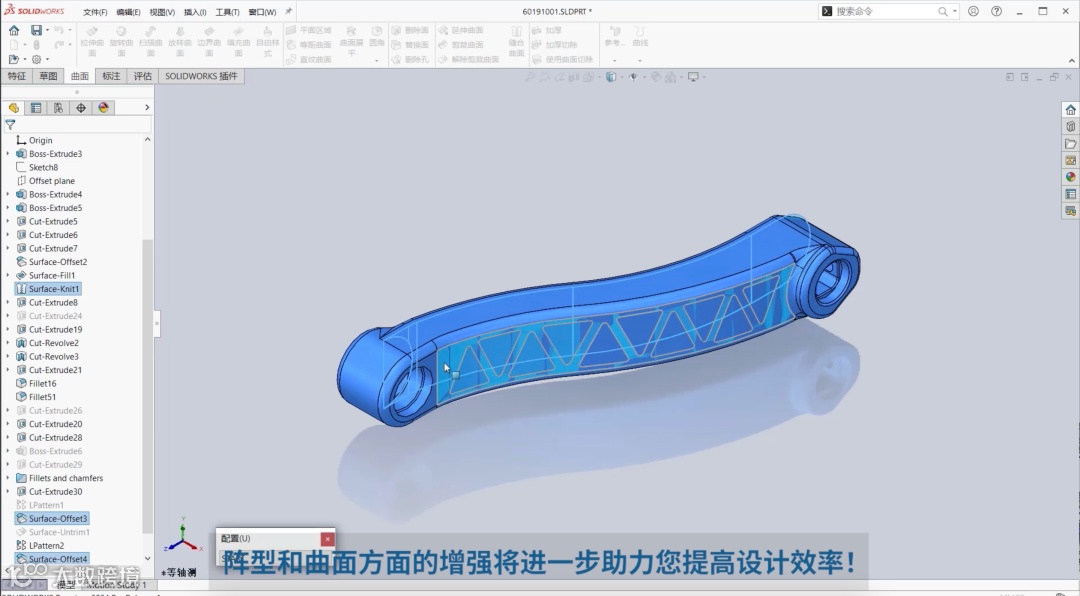Click the 替换面 replace face command

411,45
